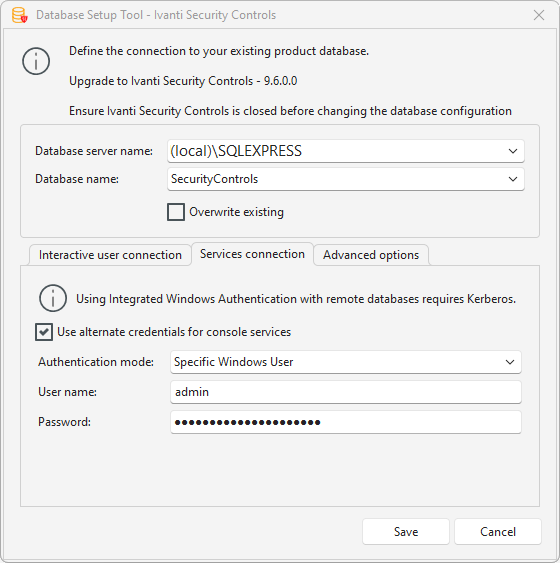Cancel the database setup
Screen dimensions: 560x563
[x=498, y=531]
